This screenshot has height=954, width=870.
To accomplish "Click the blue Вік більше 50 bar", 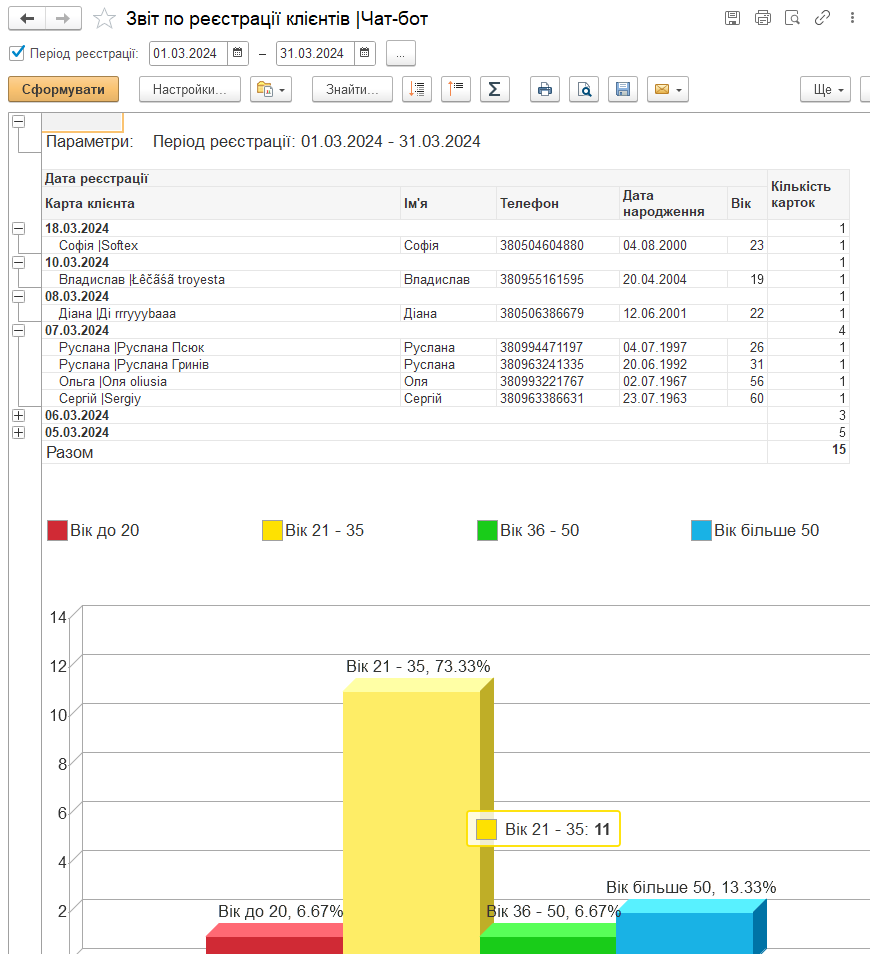I will point(684,933).
